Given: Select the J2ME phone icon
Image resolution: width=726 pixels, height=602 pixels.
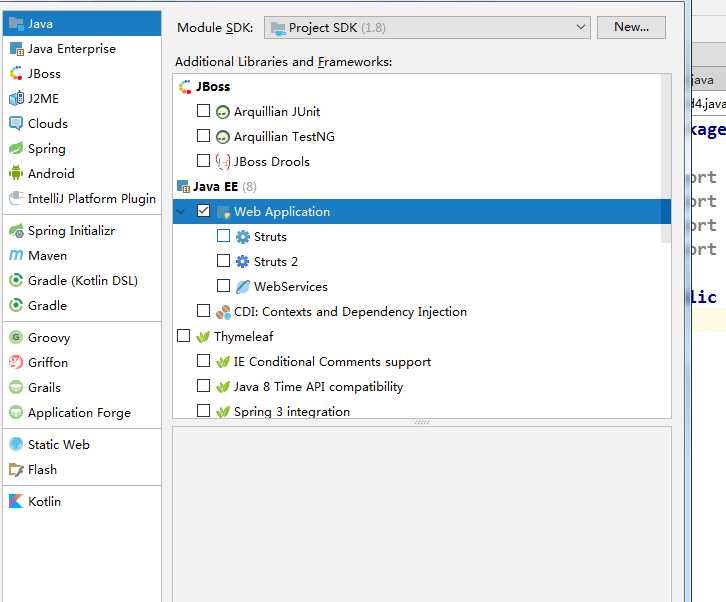Looking at the screenshot, I should (x=16, y=99).
